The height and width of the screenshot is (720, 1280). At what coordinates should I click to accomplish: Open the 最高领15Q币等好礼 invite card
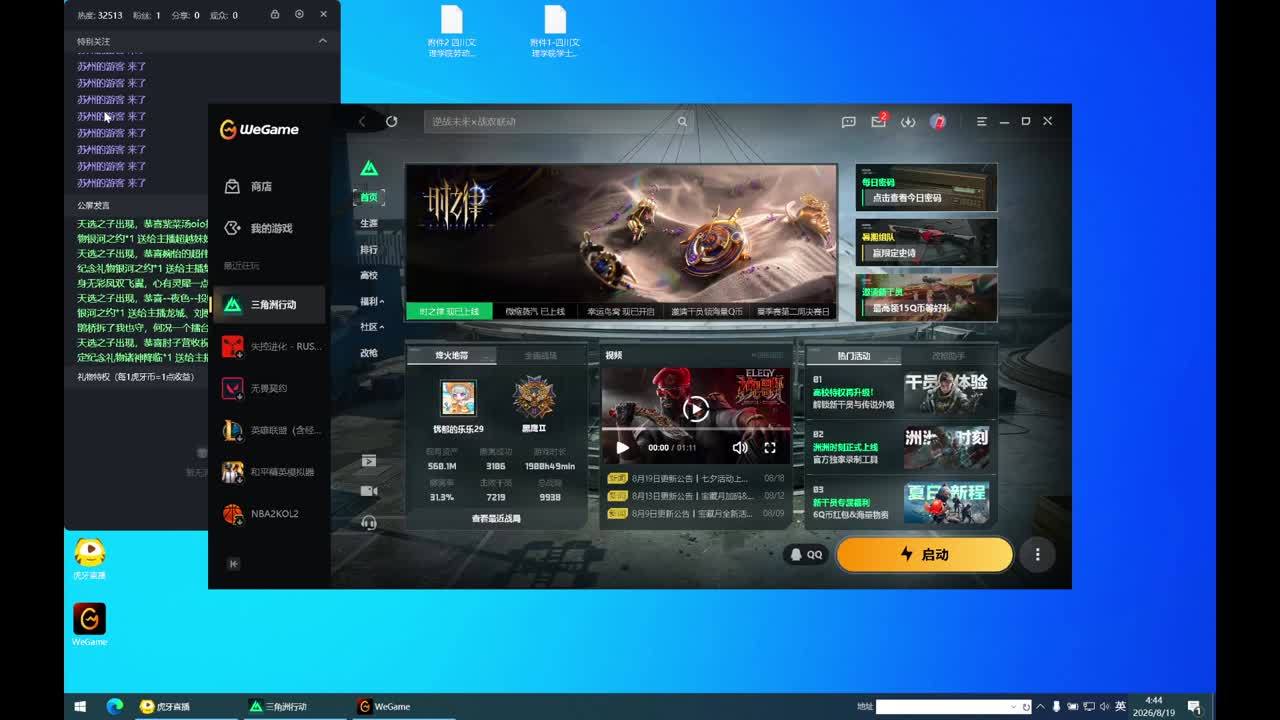click(x=926, y=298)
